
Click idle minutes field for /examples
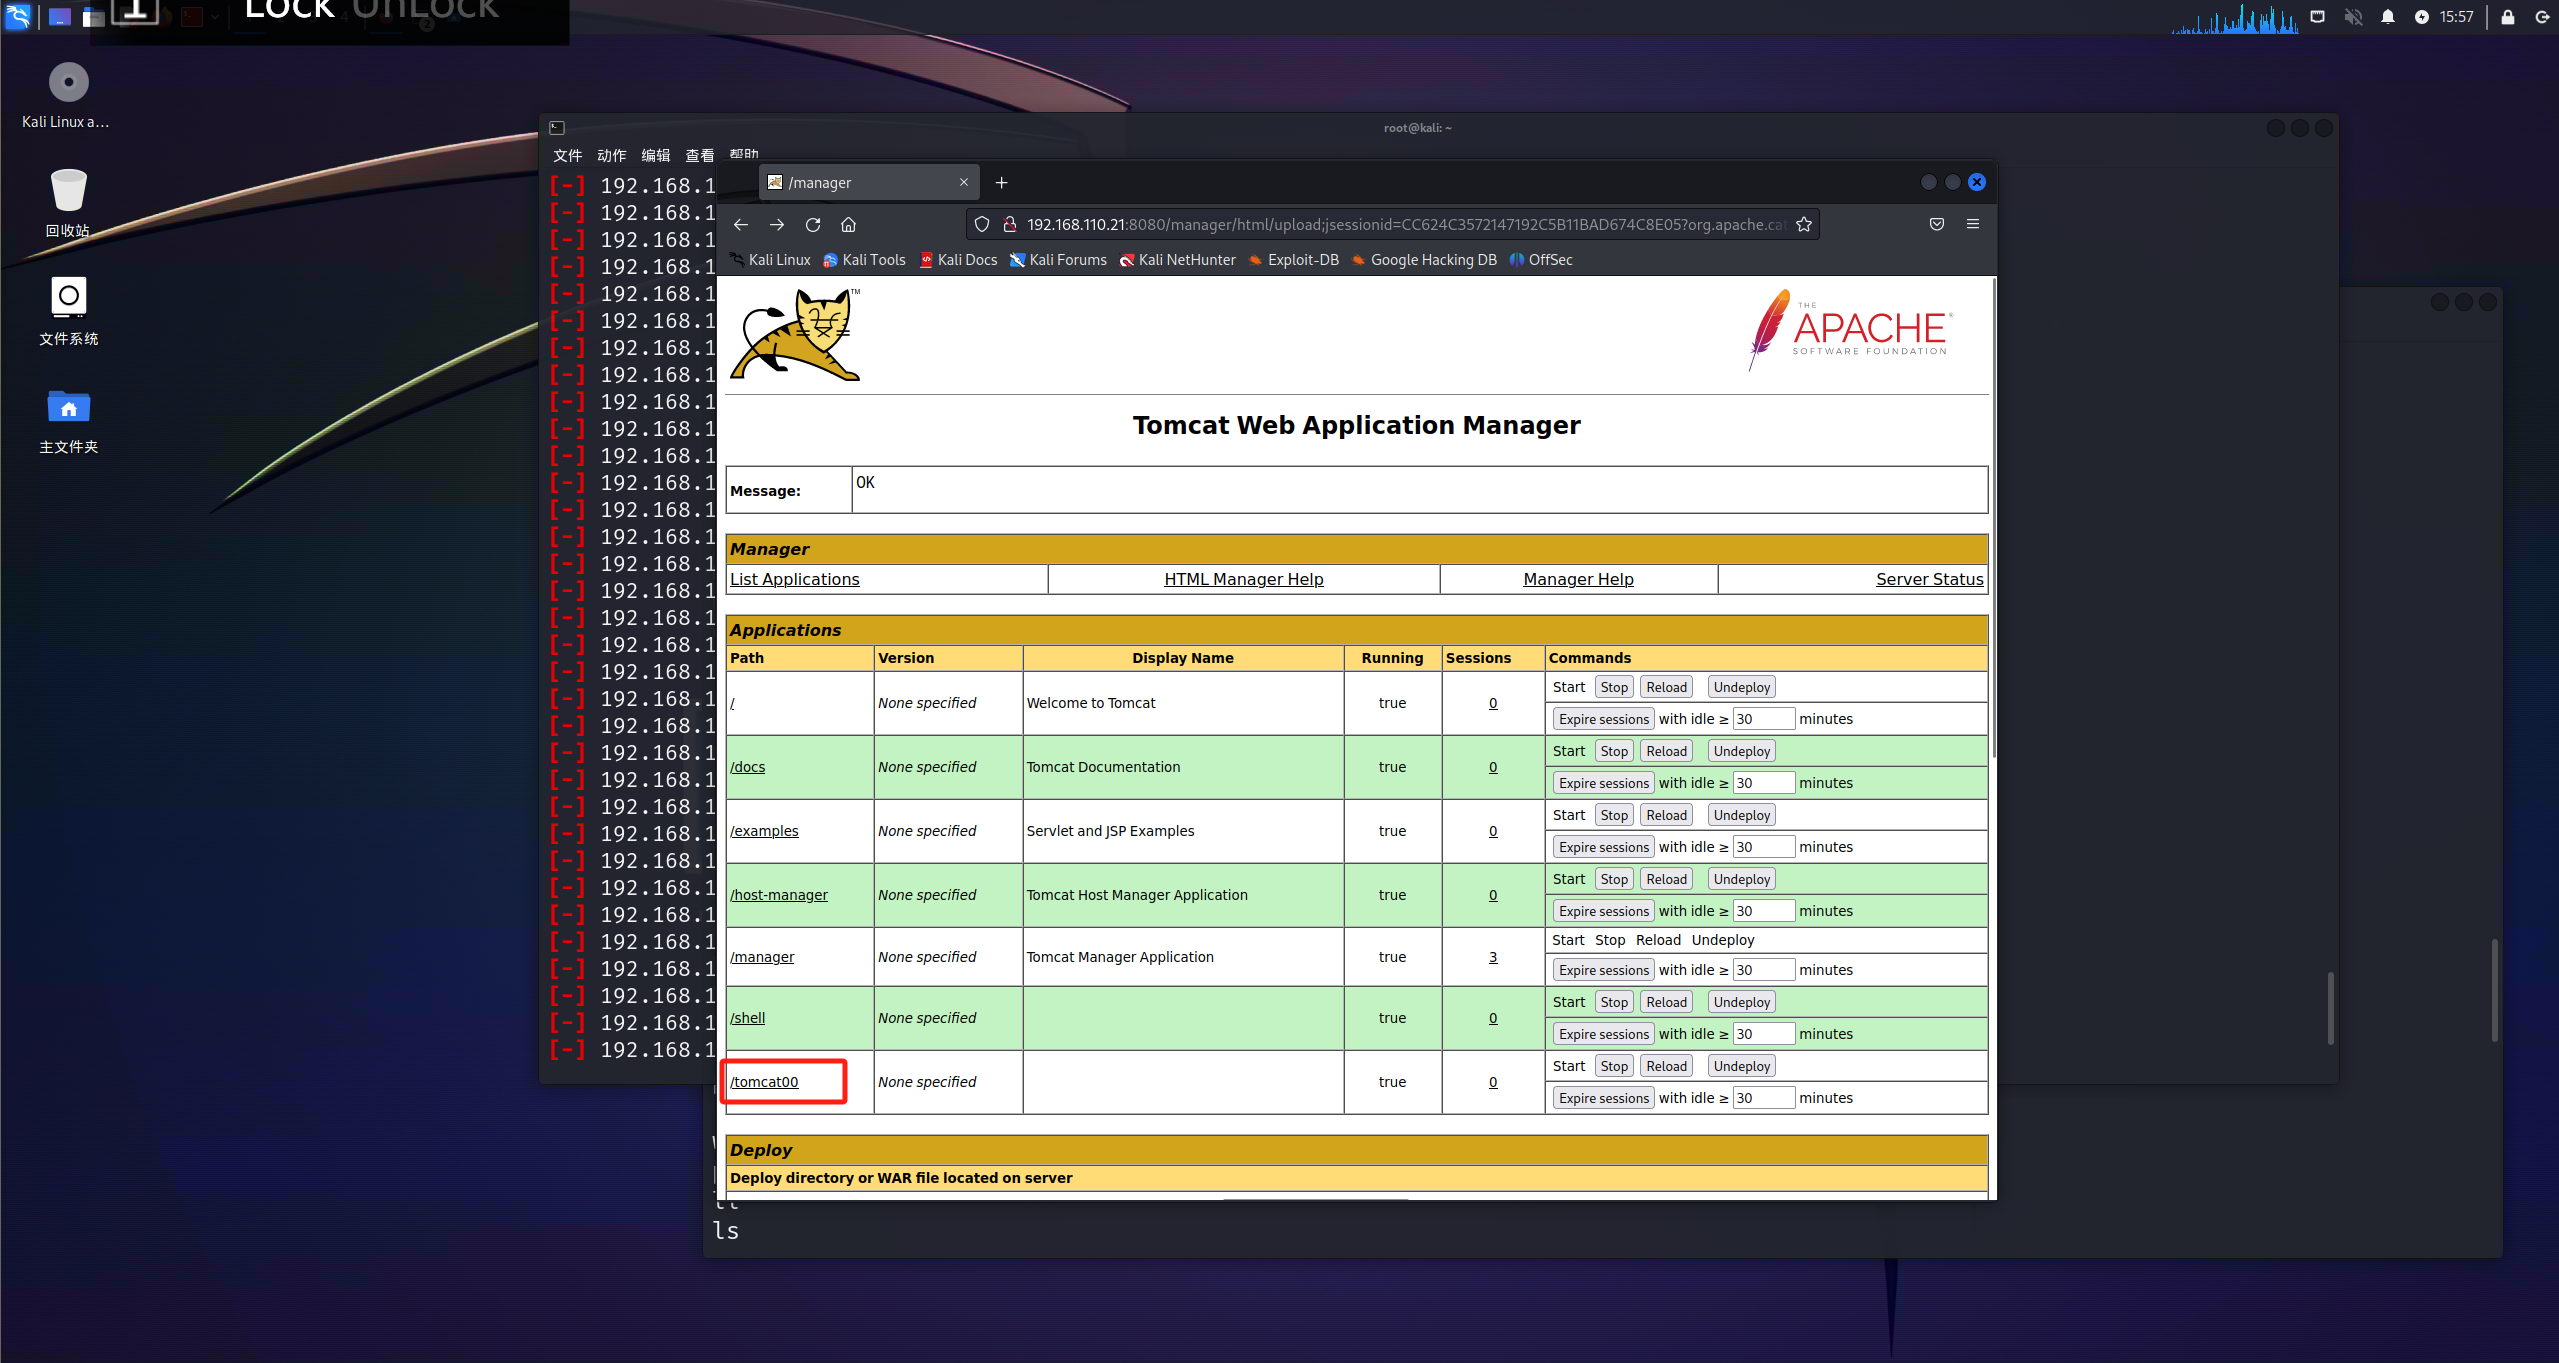[1763, 847]
